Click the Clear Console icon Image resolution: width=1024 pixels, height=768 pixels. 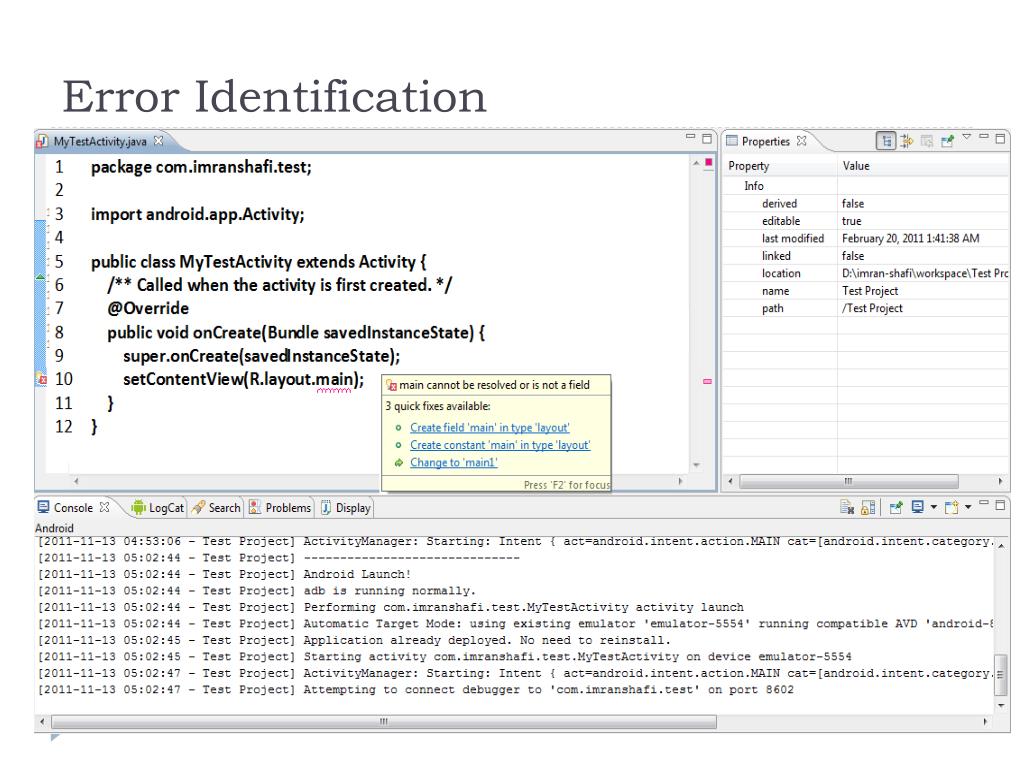click(847, 507)
